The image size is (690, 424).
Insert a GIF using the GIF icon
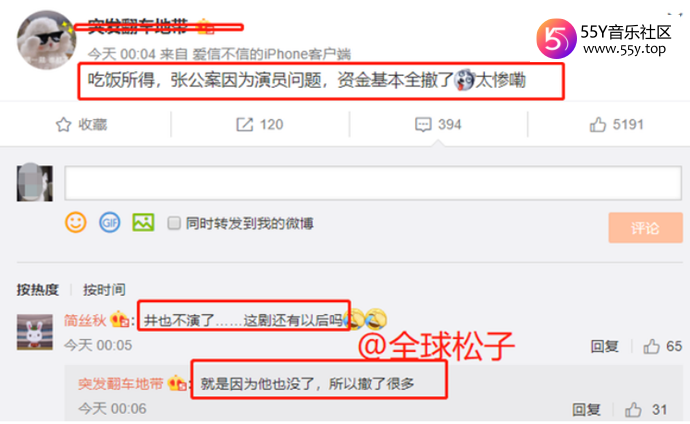110,223
